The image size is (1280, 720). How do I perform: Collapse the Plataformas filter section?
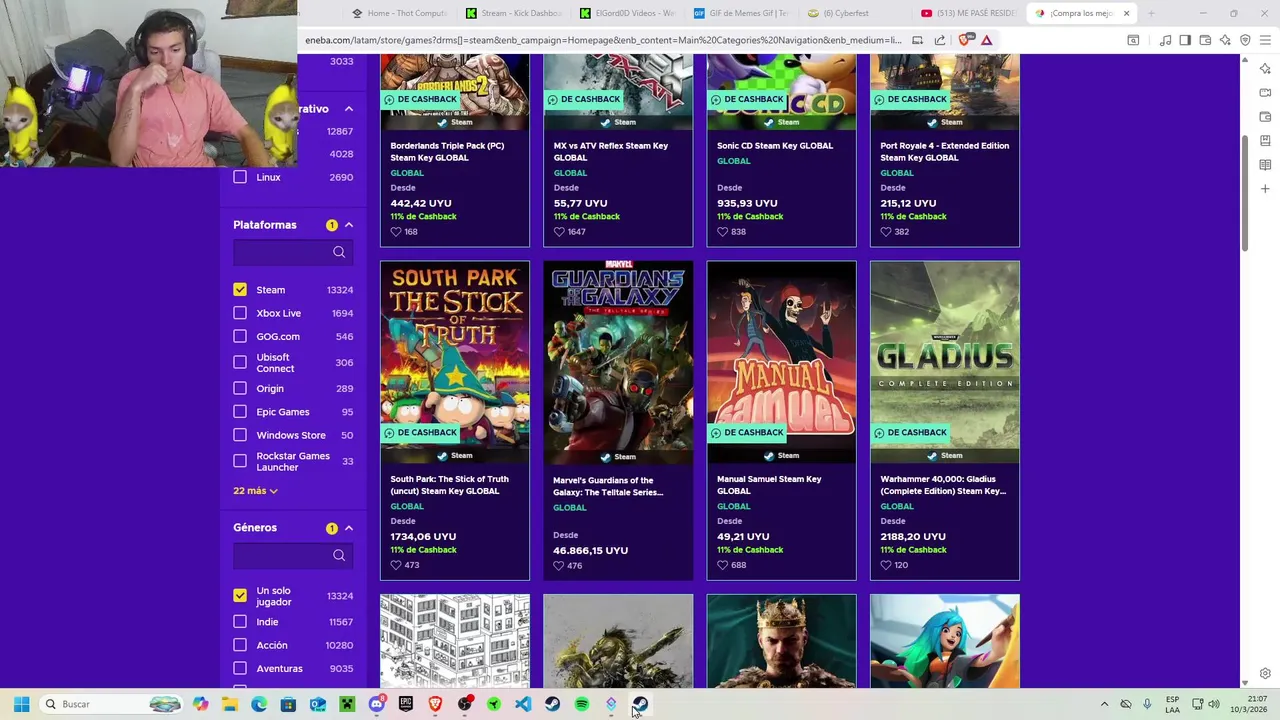pyautogui.click(x=349, y=225)
